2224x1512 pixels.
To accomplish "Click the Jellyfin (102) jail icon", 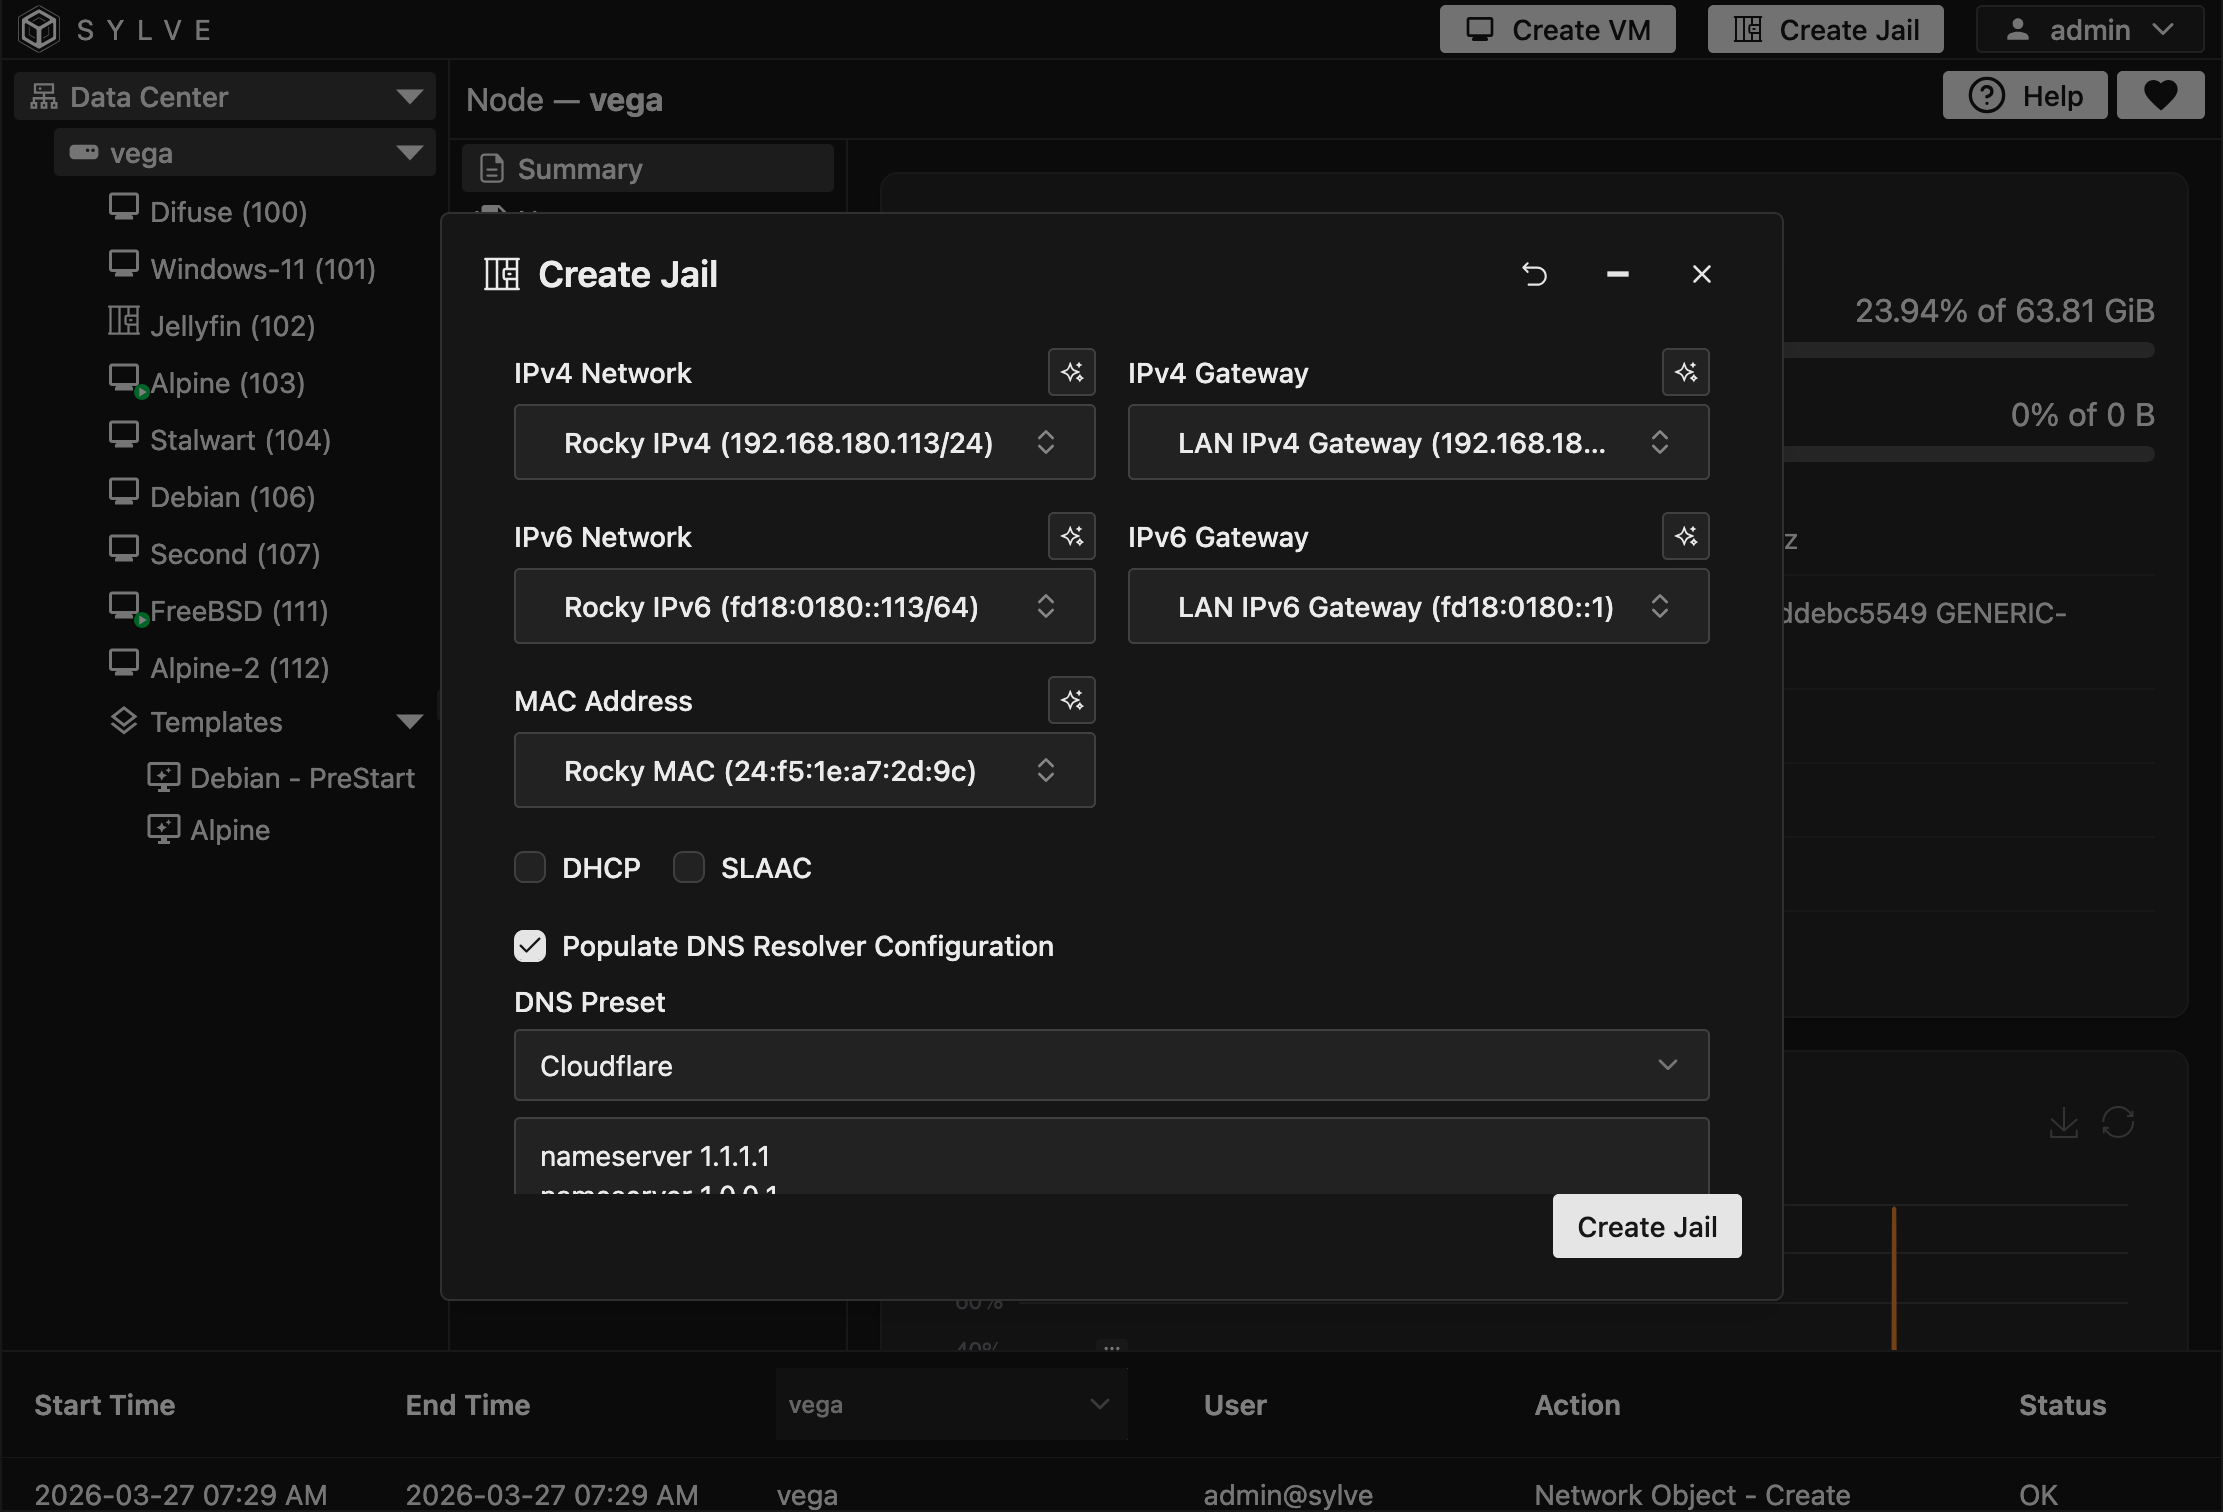I will click(124, 321).
